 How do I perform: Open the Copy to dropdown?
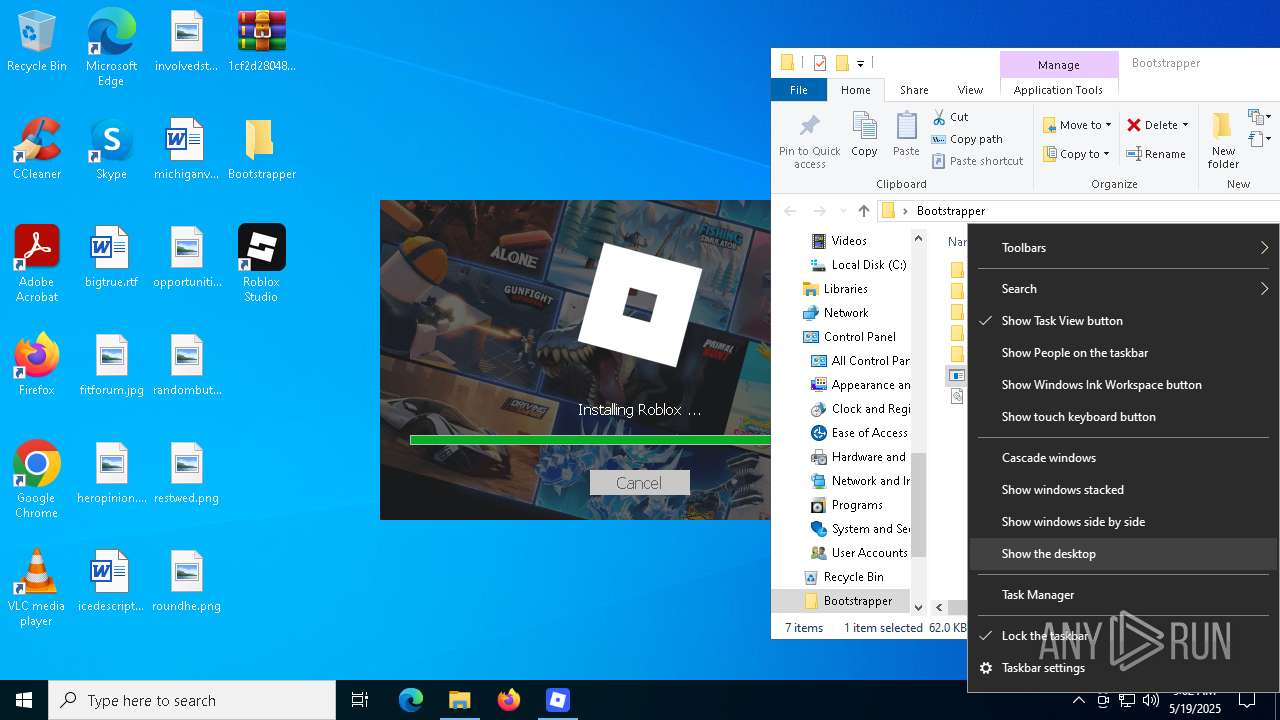[x=1077, y=154]
